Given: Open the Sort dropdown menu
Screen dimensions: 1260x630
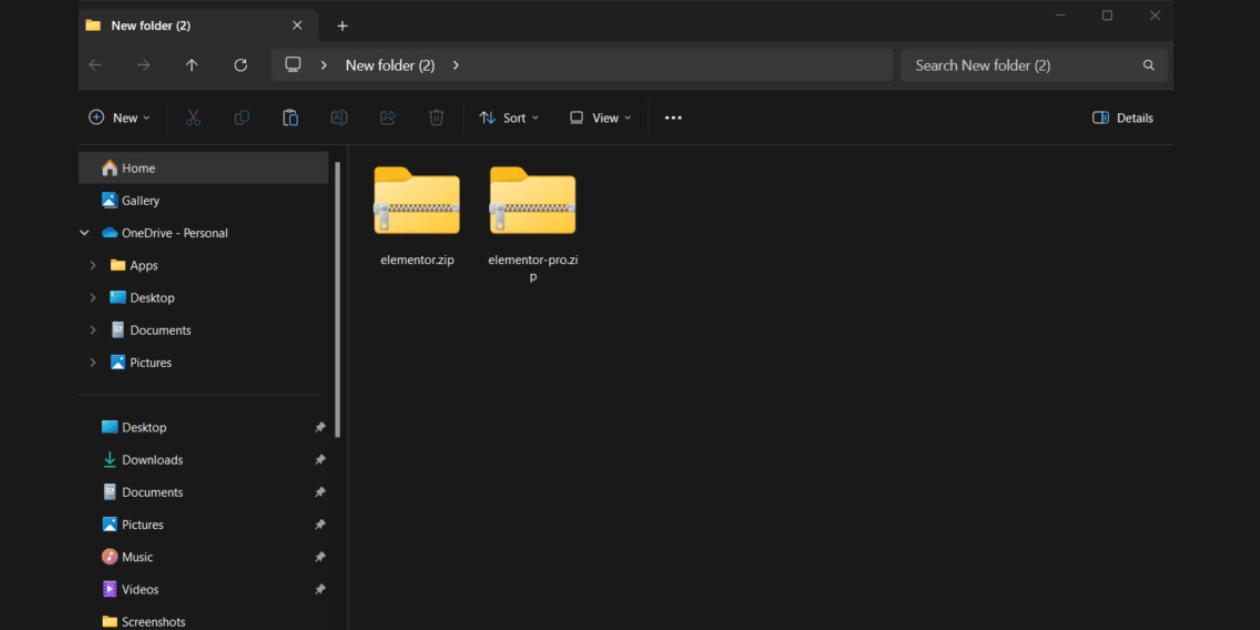Looking at the screenshot, I should pos(509,118).
